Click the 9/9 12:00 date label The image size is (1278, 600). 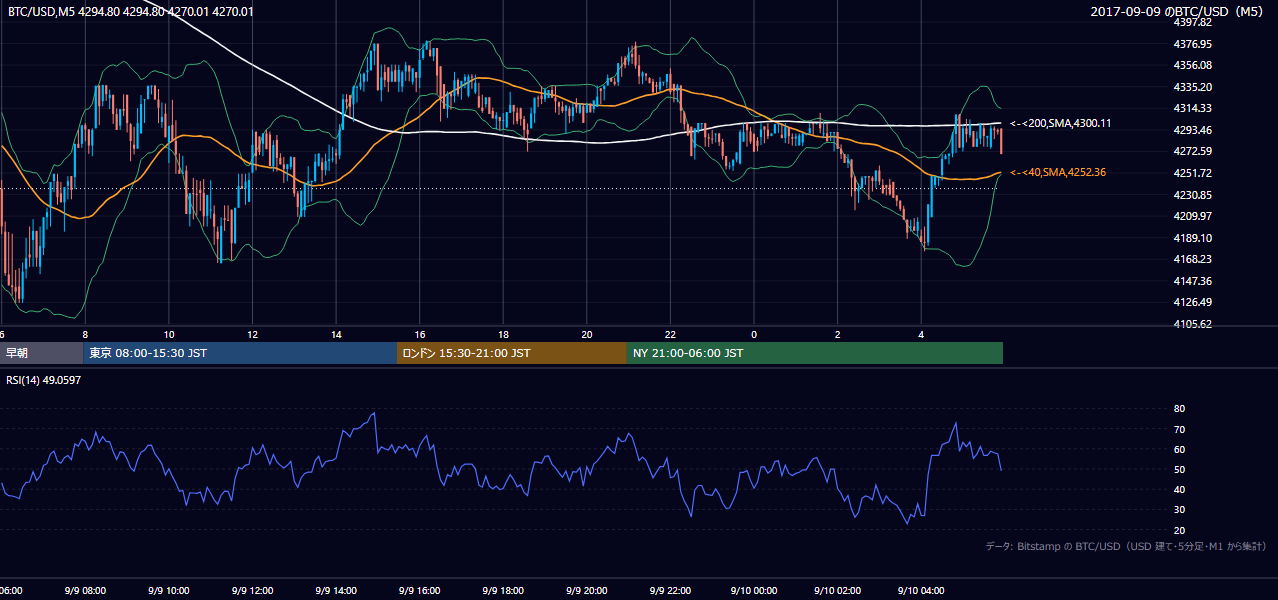point(253,591)
